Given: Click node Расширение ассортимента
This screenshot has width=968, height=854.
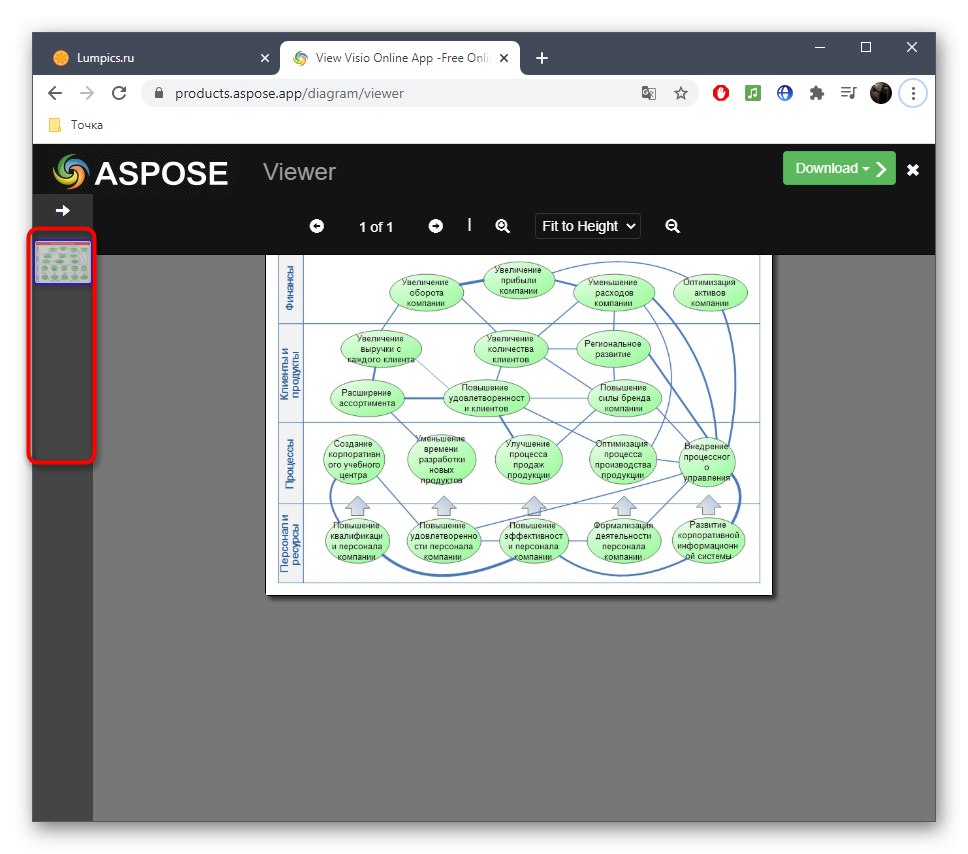Looking at the screenshot, I should click(367, 398).
